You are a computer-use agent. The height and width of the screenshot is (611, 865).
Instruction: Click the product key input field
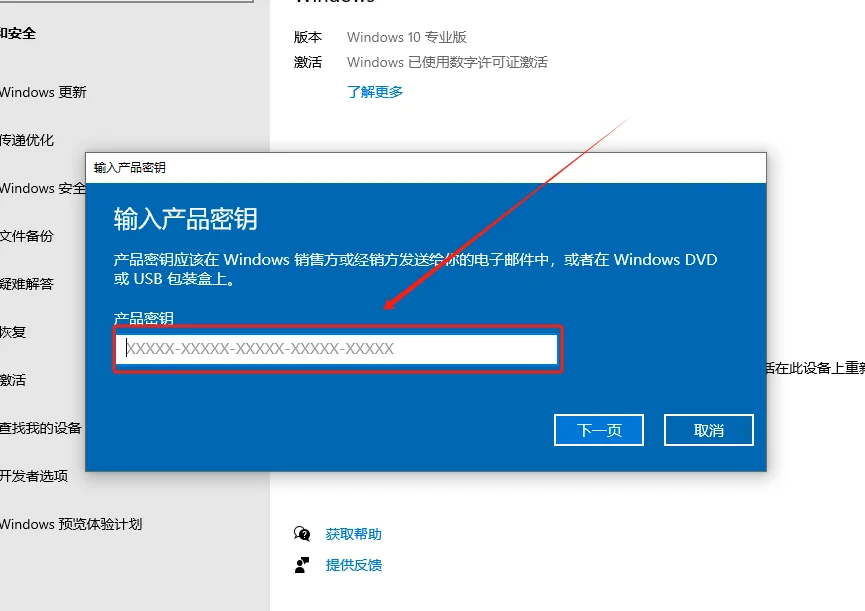[337, 348]
